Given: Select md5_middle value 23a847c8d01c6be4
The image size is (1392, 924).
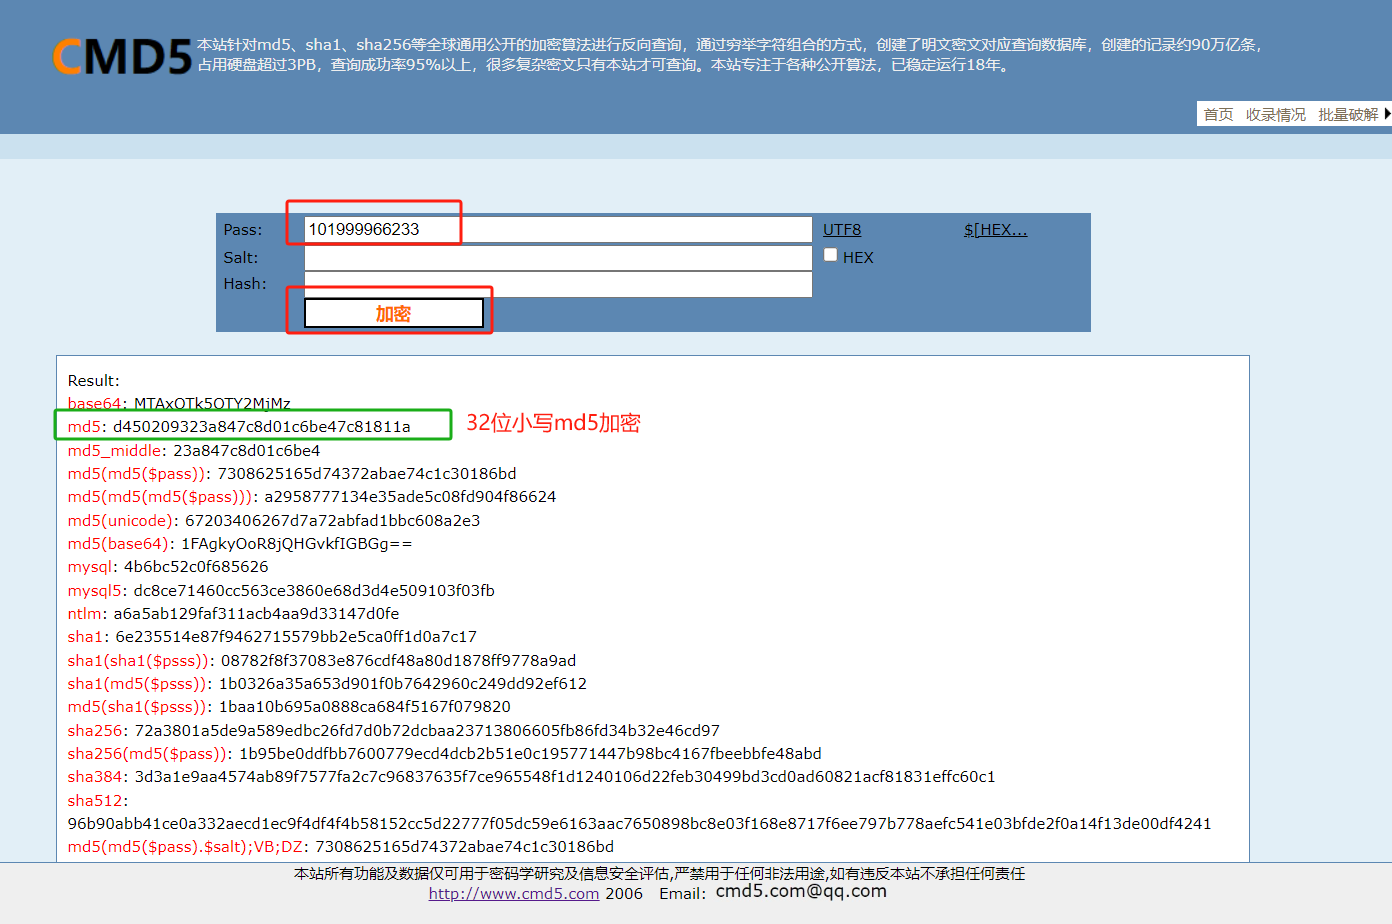Looking at the screenshot, I should tap(247, 450).
